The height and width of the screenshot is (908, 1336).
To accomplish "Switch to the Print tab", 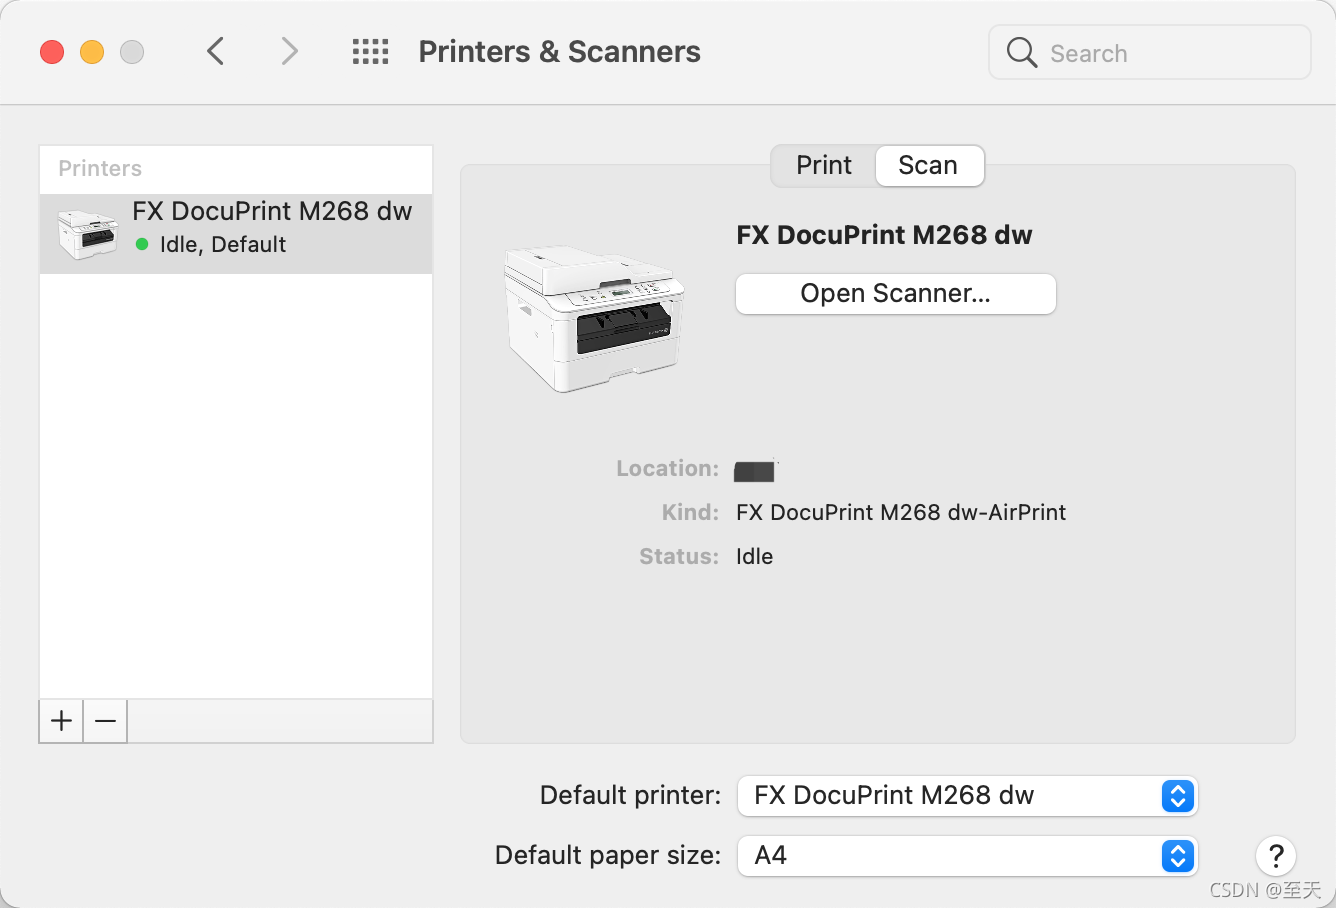I will pos(824,166).
